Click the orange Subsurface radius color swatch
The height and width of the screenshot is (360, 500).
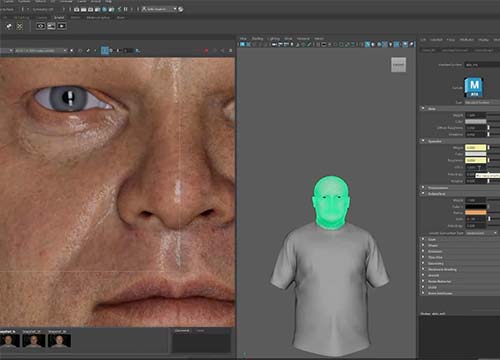(476, 212)
